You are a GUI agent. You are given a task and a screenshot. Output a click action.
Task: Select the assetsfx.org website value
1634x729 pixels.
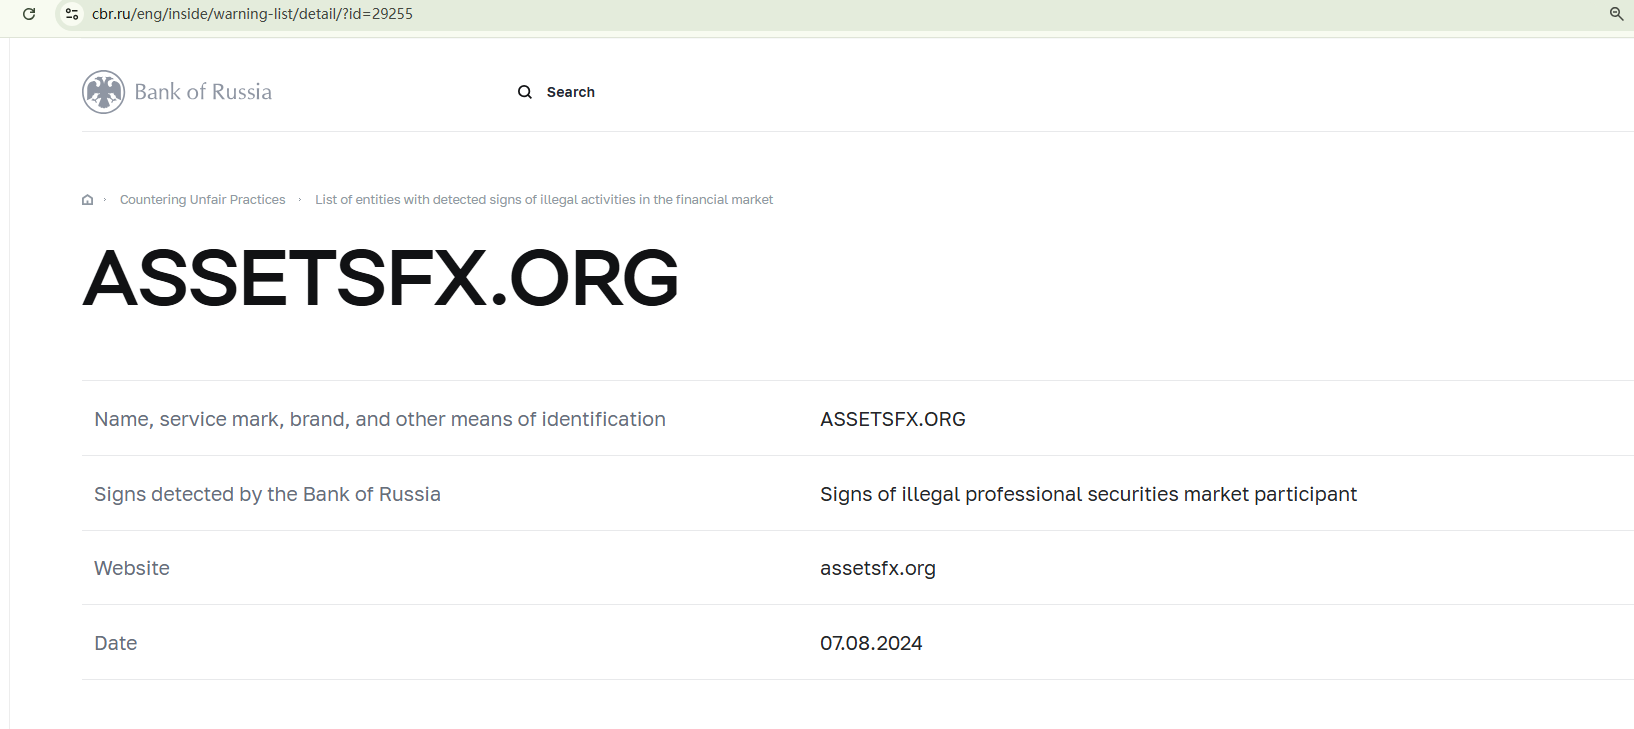coord(878,568)
